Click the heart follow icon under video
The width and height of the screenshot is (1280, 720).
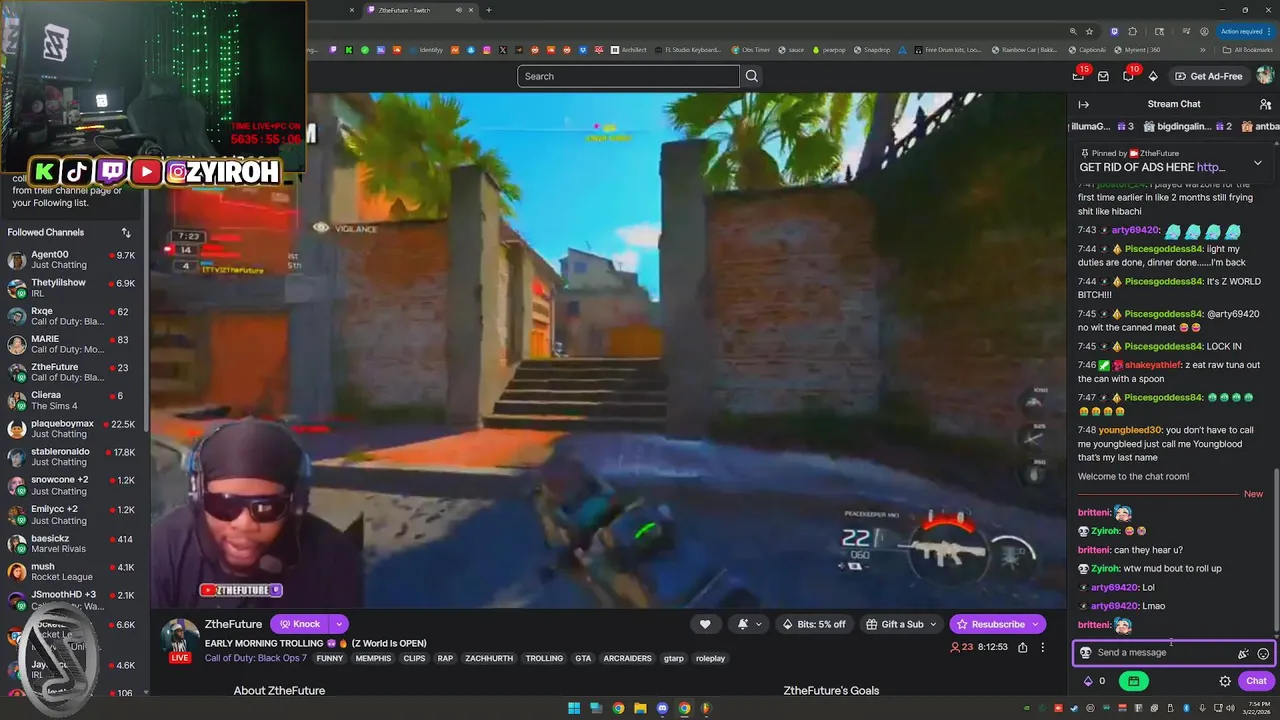click(x=705, y=624)
